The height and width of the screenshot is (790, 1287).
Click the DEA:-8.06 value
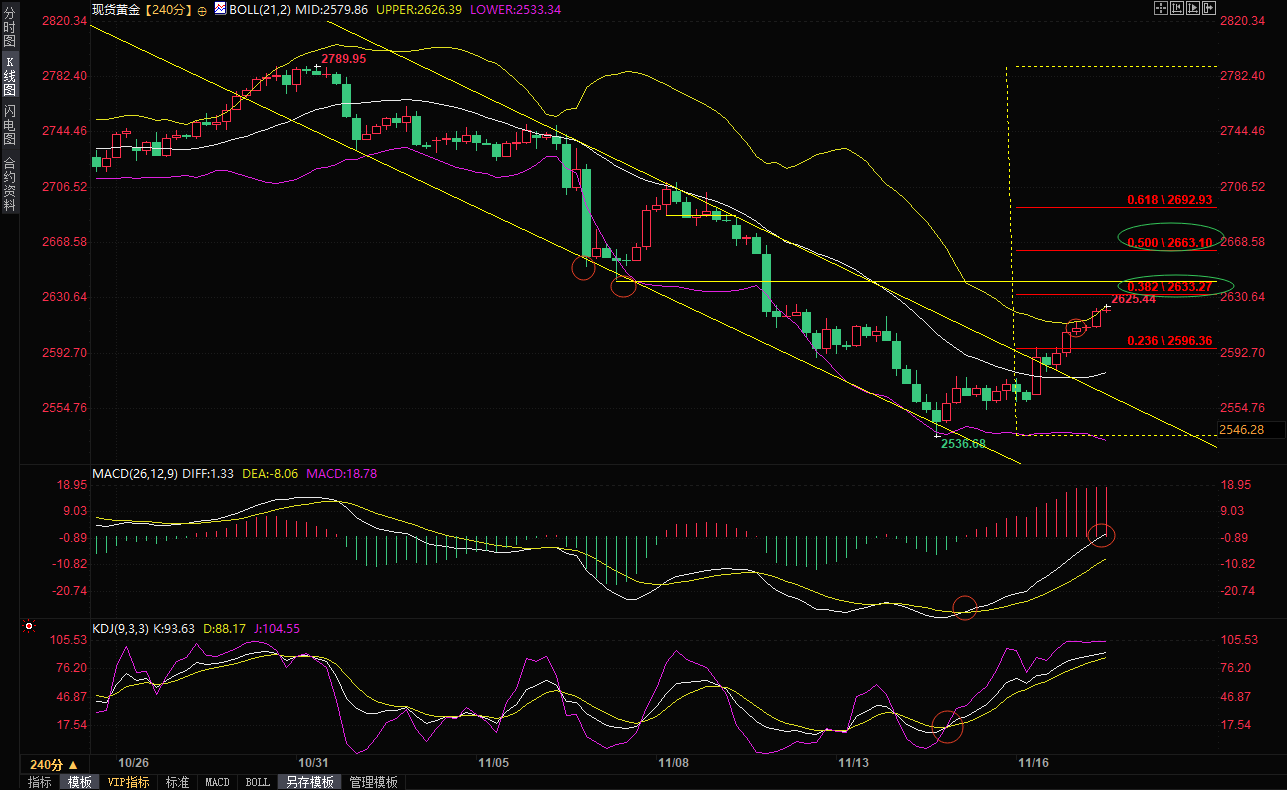coord(270,473)
